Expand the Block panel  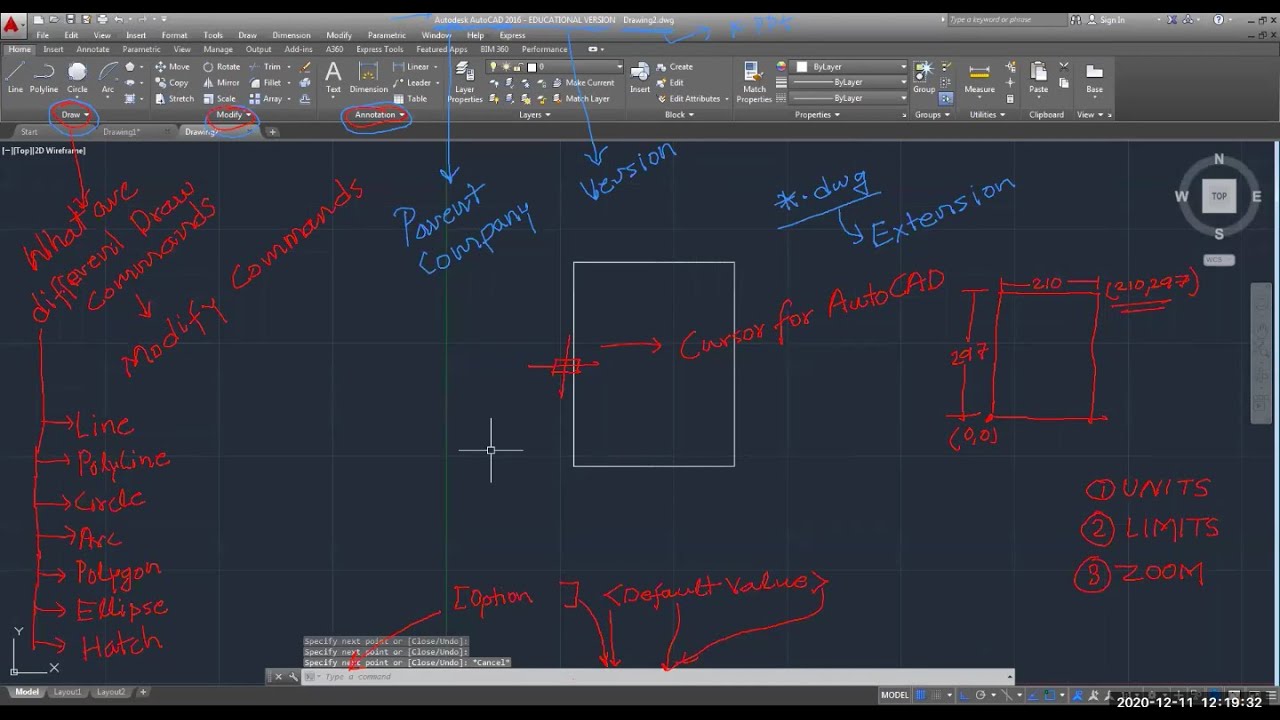pos(679,115)
